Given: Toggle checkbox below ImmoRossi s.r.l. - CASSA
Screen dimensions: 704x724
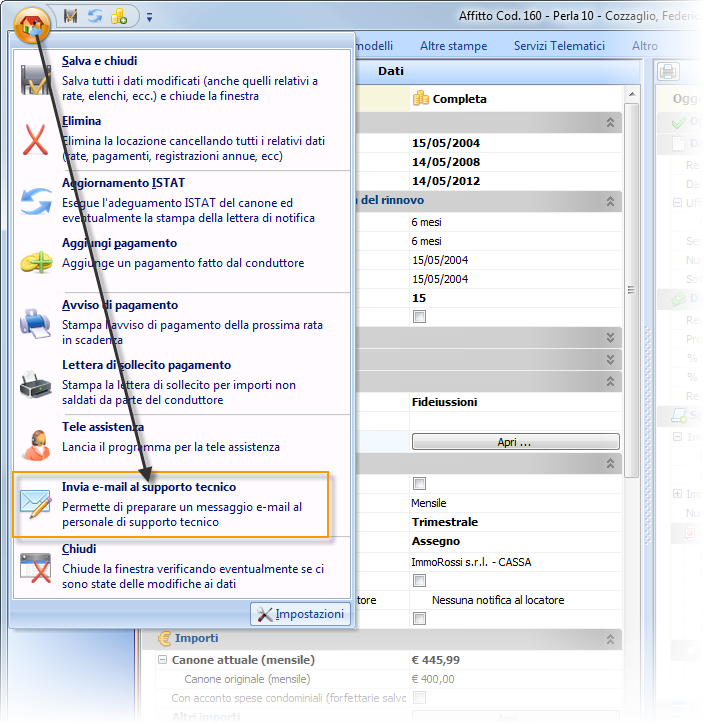Looking at the screenshot, I should point(419,580).
